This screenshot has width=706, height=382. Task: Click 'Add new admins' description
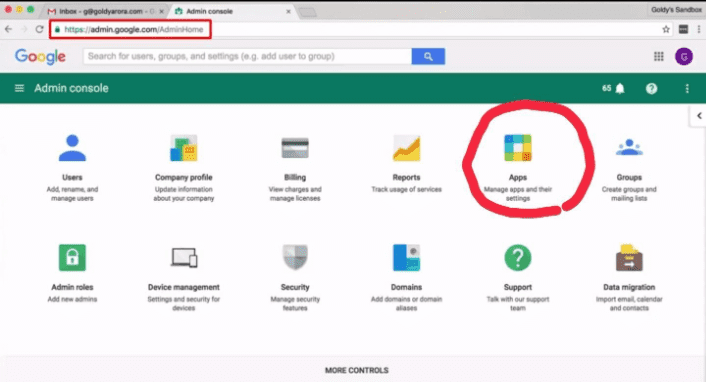coord(72,299)
